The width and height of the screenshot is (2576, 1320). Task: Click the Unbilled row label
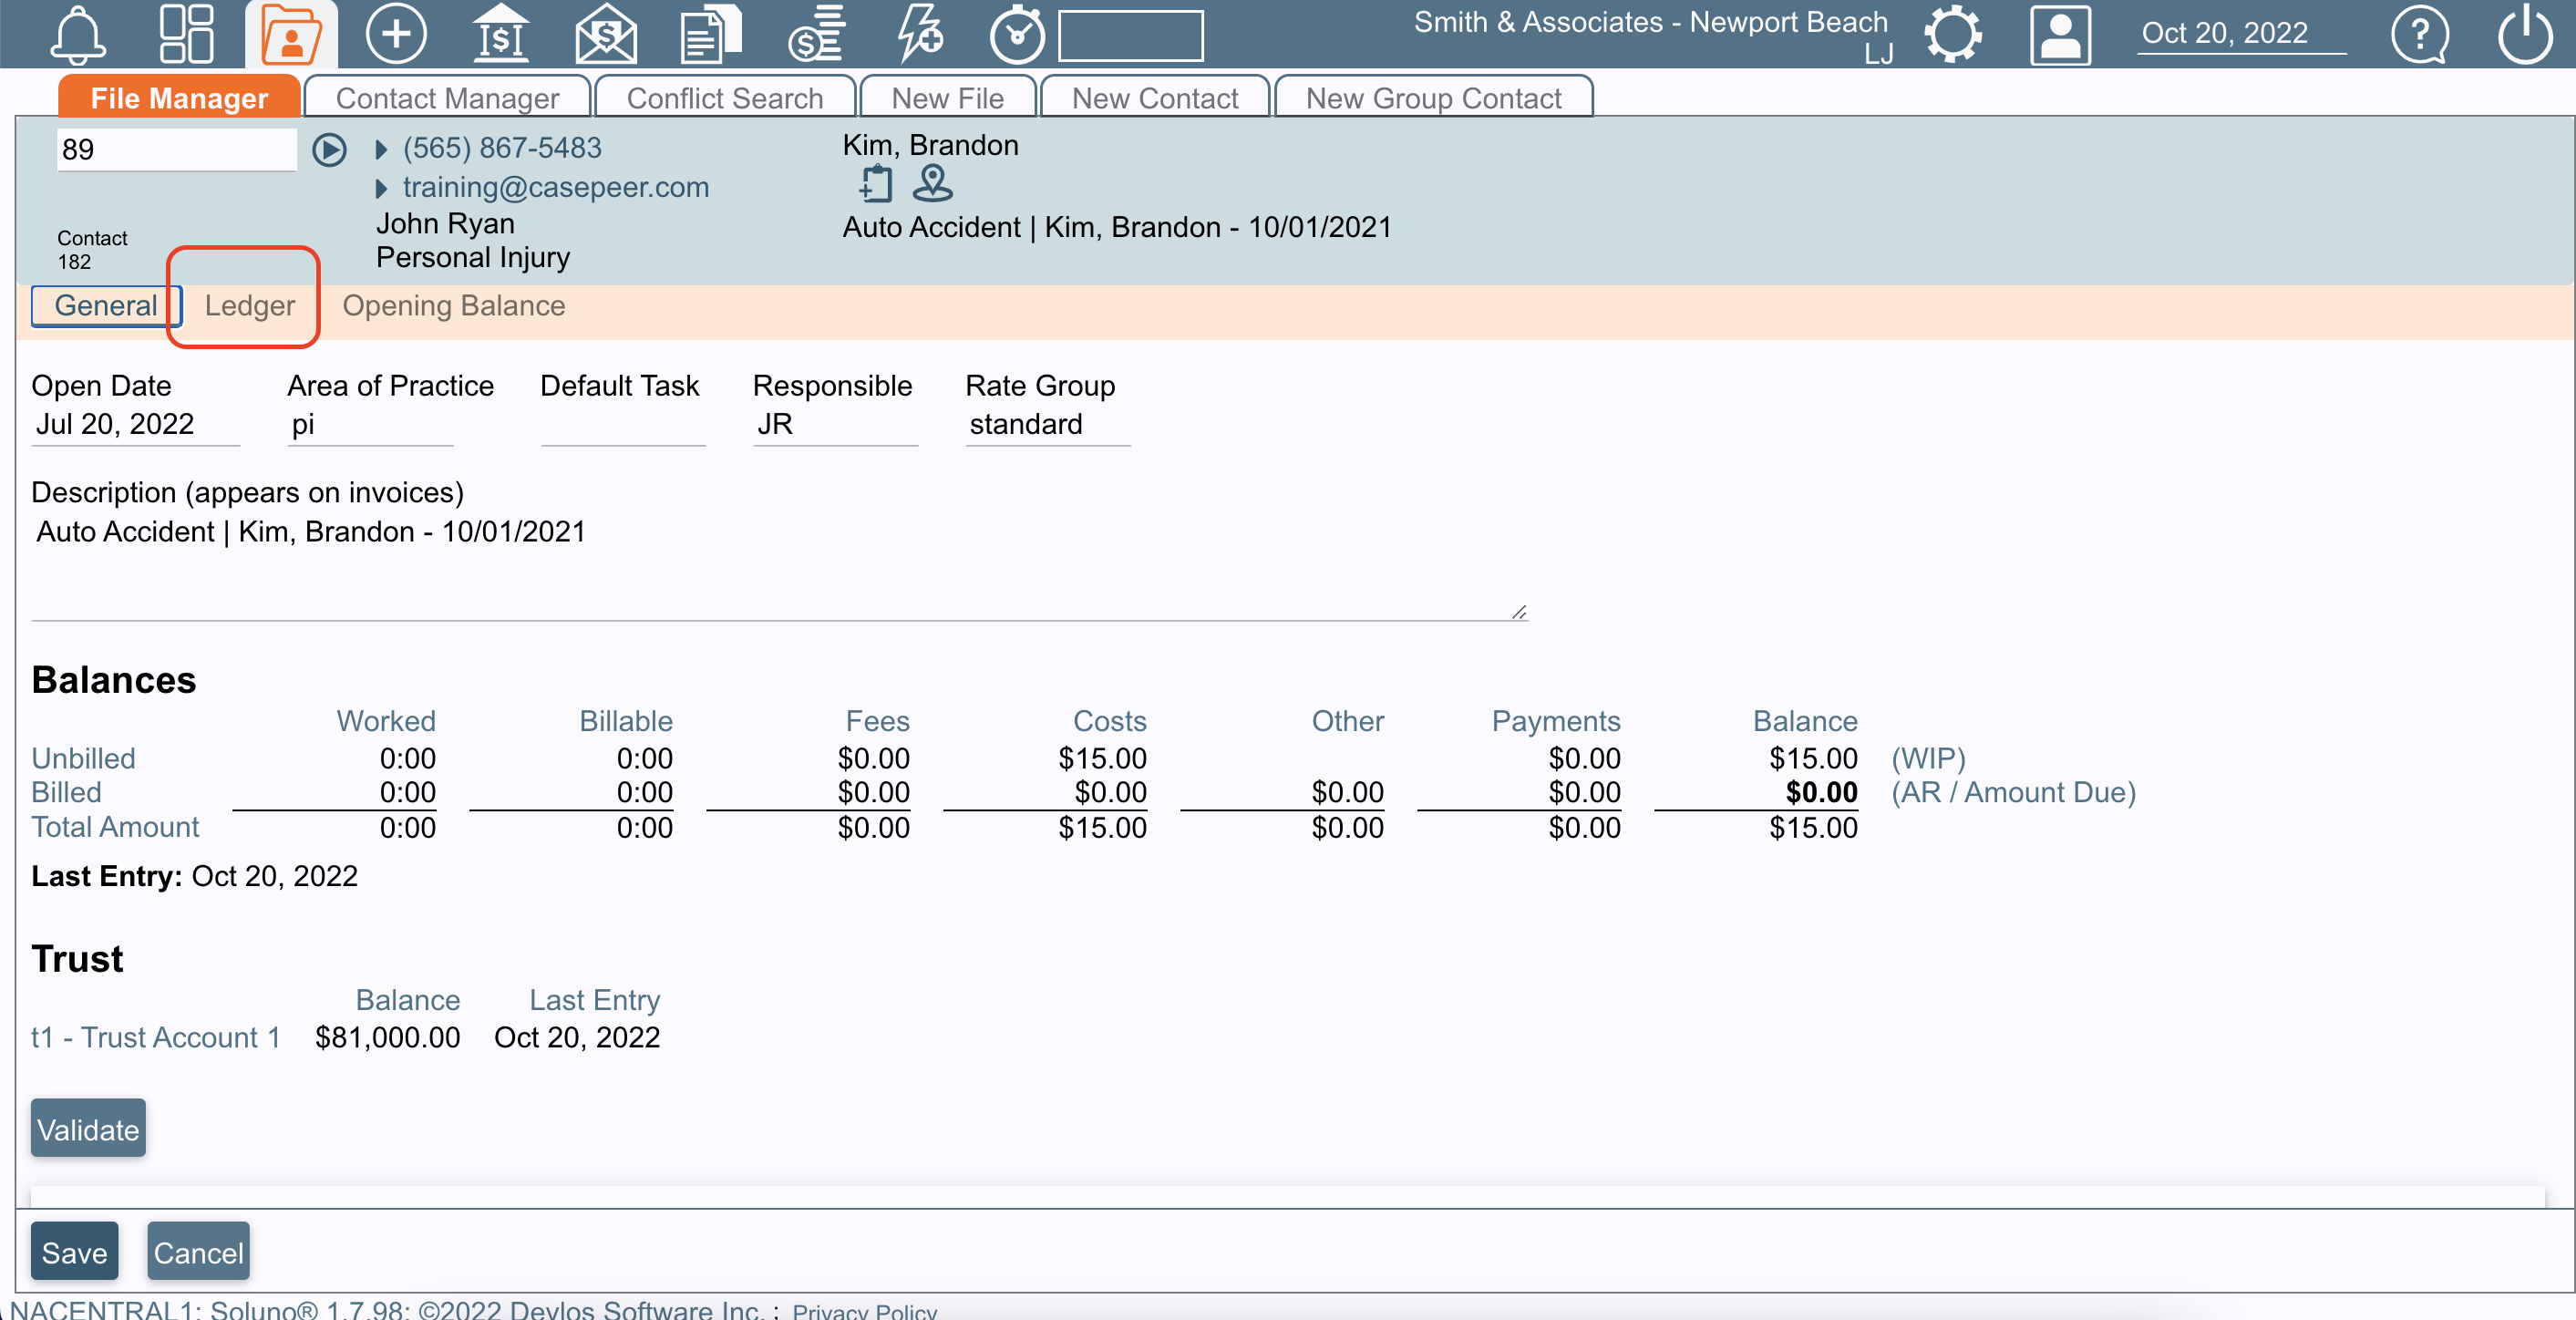(x=83, y=758)
